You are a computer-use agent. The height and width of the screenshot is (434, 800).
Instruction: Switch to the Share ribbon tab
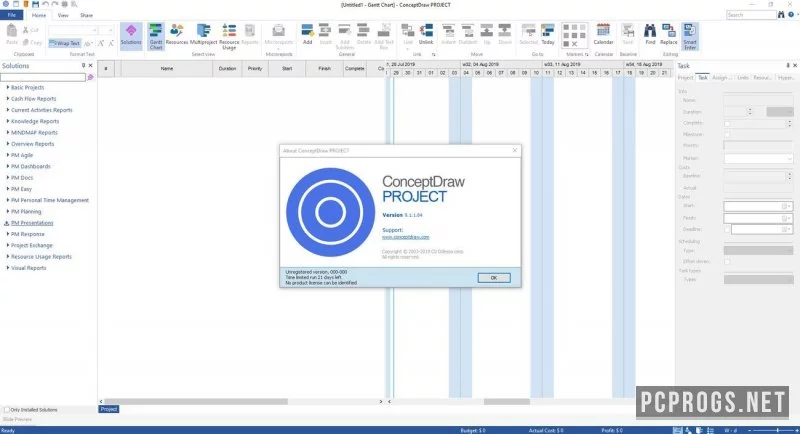click(86, 15)
